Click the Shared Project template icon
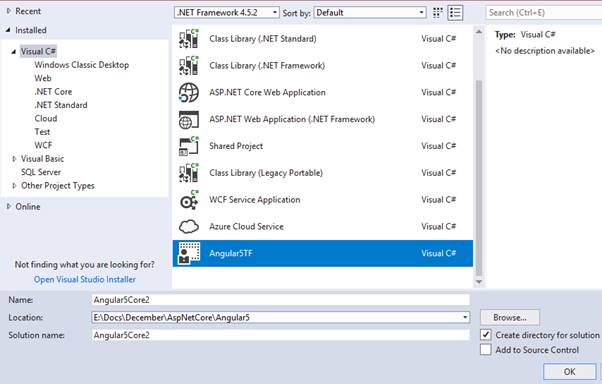602x384 pixels. 189,146
